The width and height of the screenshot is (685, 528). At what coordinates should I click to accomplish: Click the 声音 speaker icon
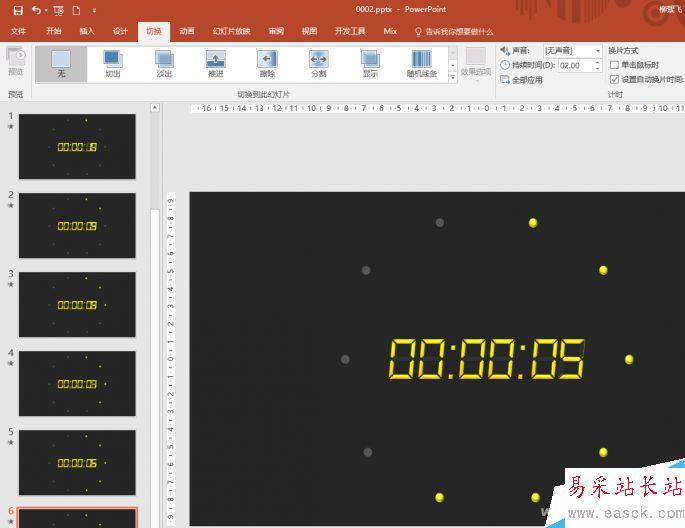pyautogui.click(x=505, y=50)
